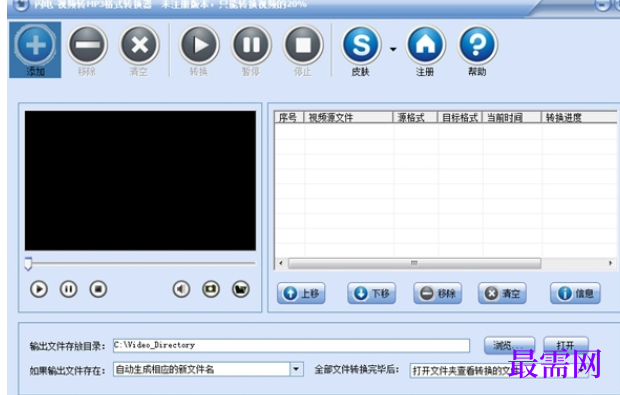Click the 停止 stop toolbar icon
Viewport: 620px width, 395px height.
point(303,50)
